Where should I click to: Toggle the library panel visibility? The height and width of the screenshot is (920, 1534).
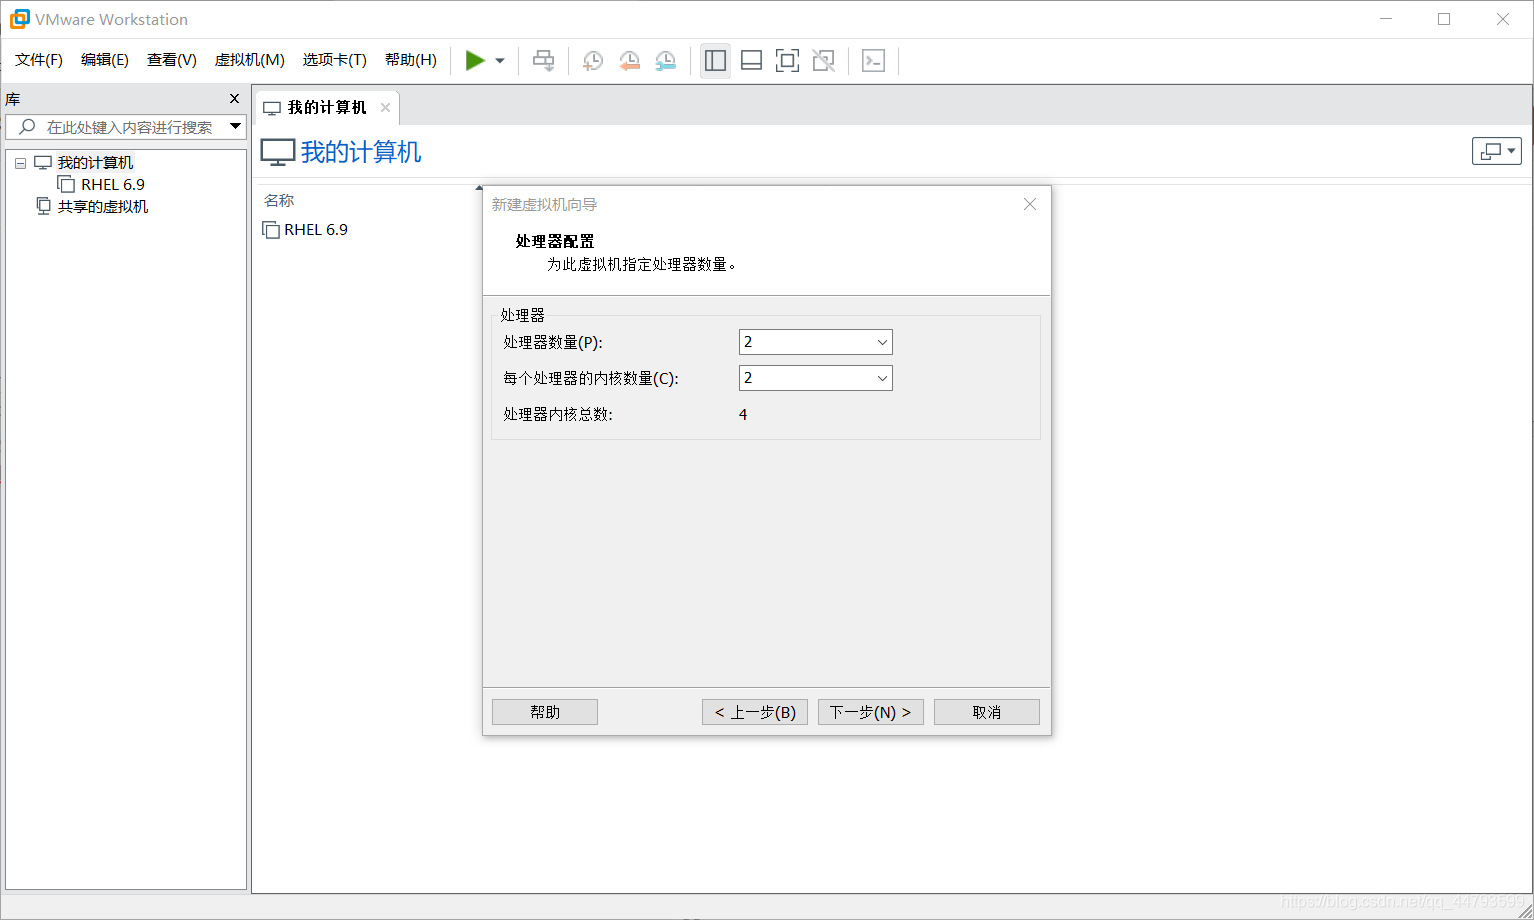pos(715,60)
